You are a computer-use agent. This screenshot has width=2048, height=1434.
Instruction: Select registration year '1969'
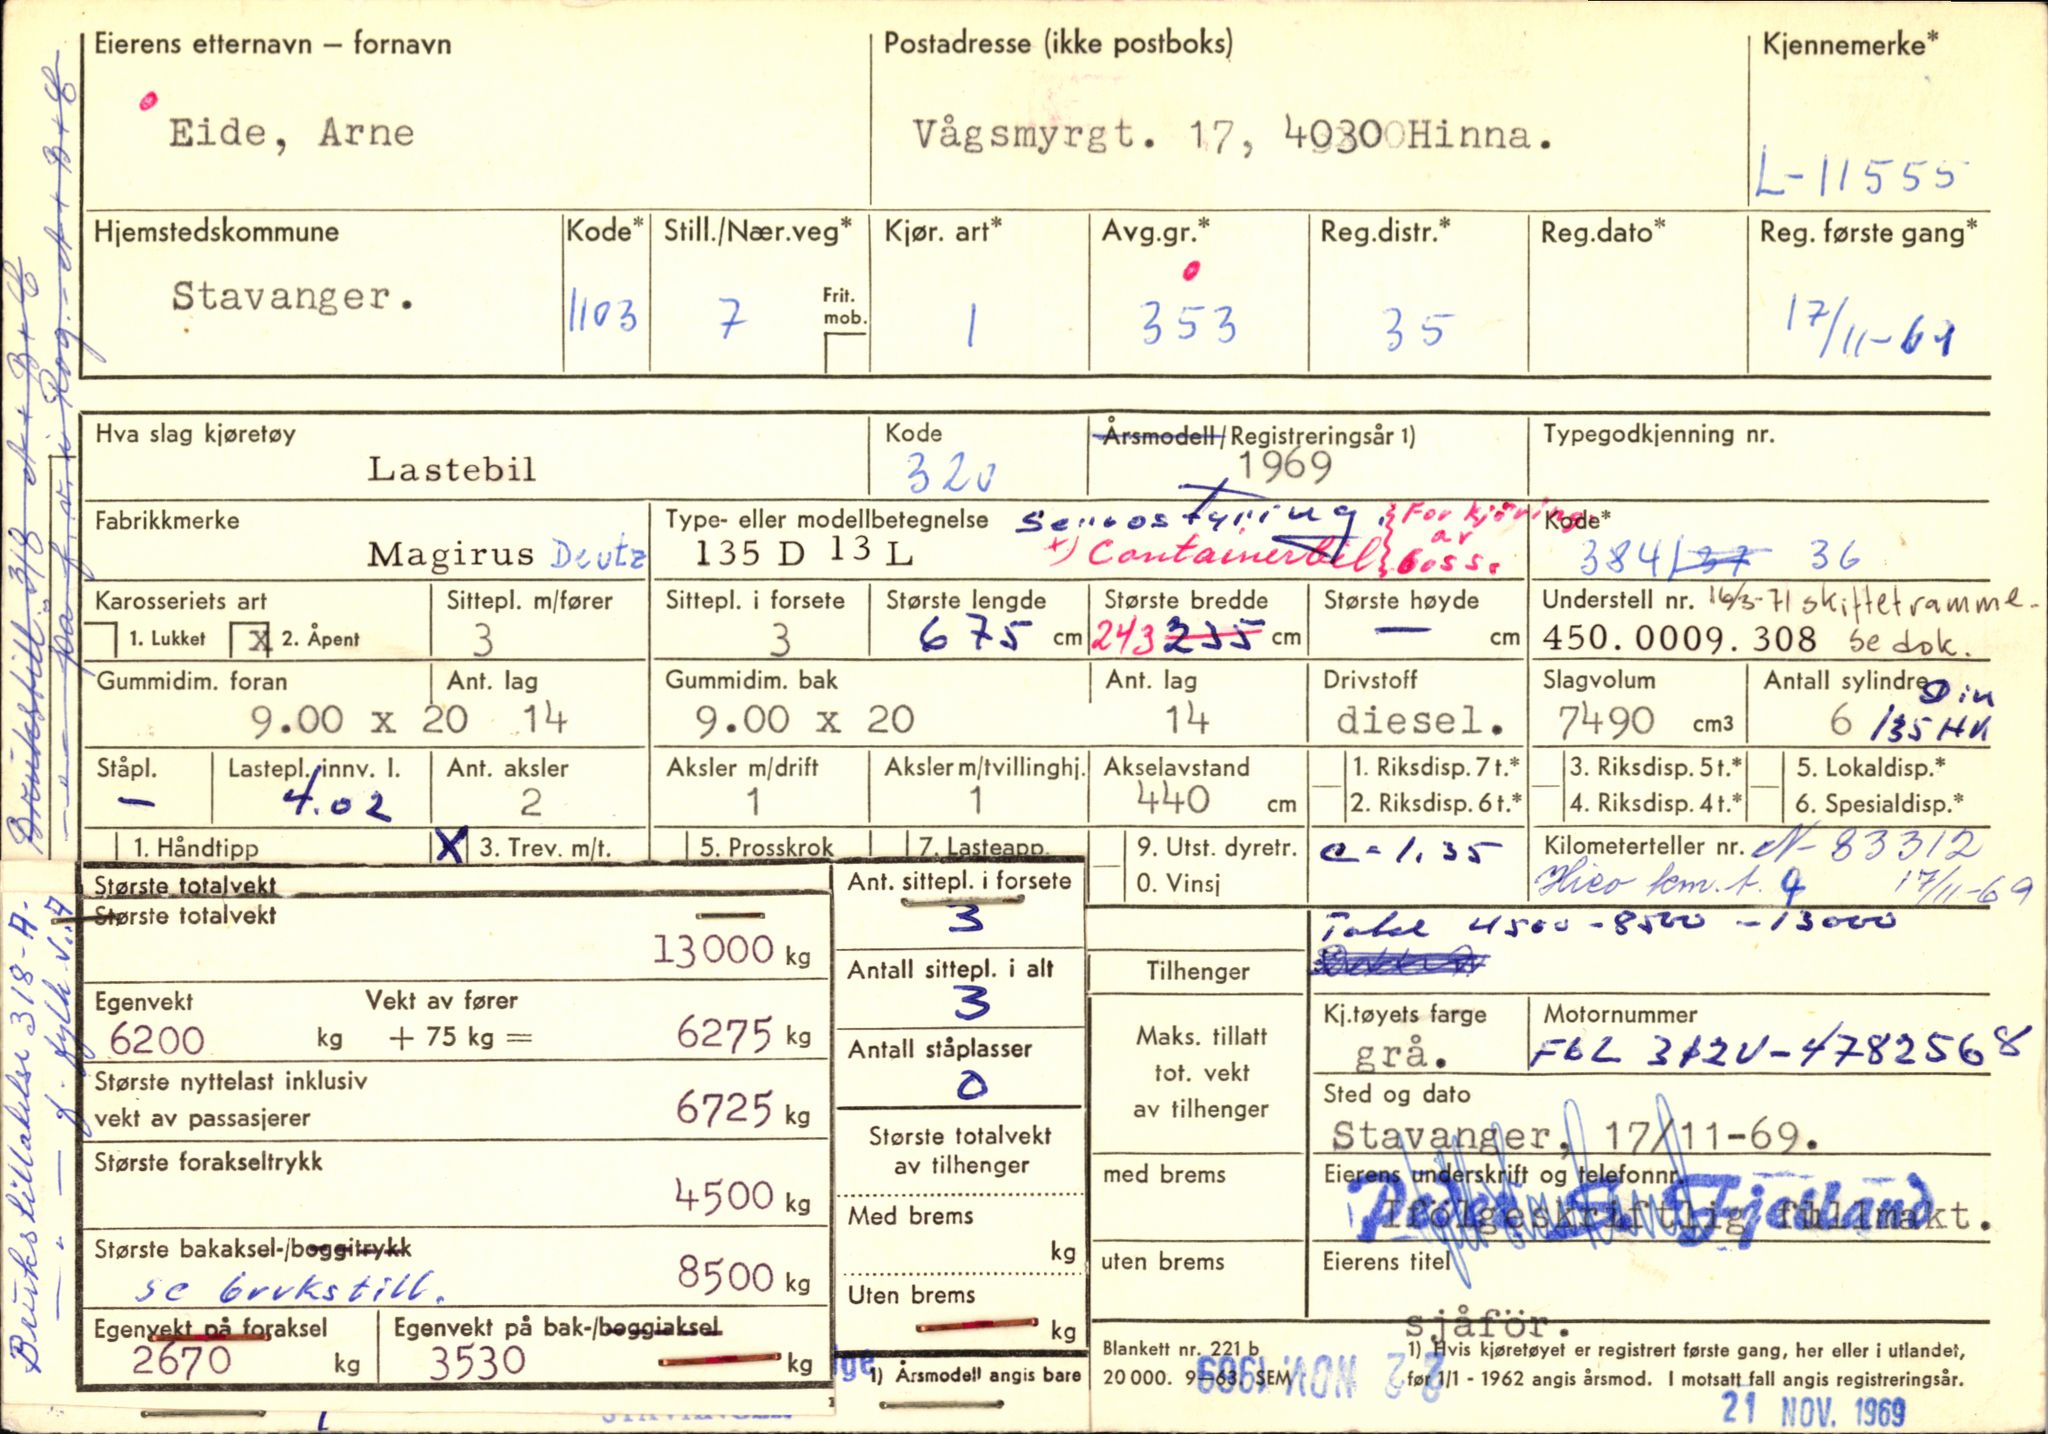[x=1284, y=466]
